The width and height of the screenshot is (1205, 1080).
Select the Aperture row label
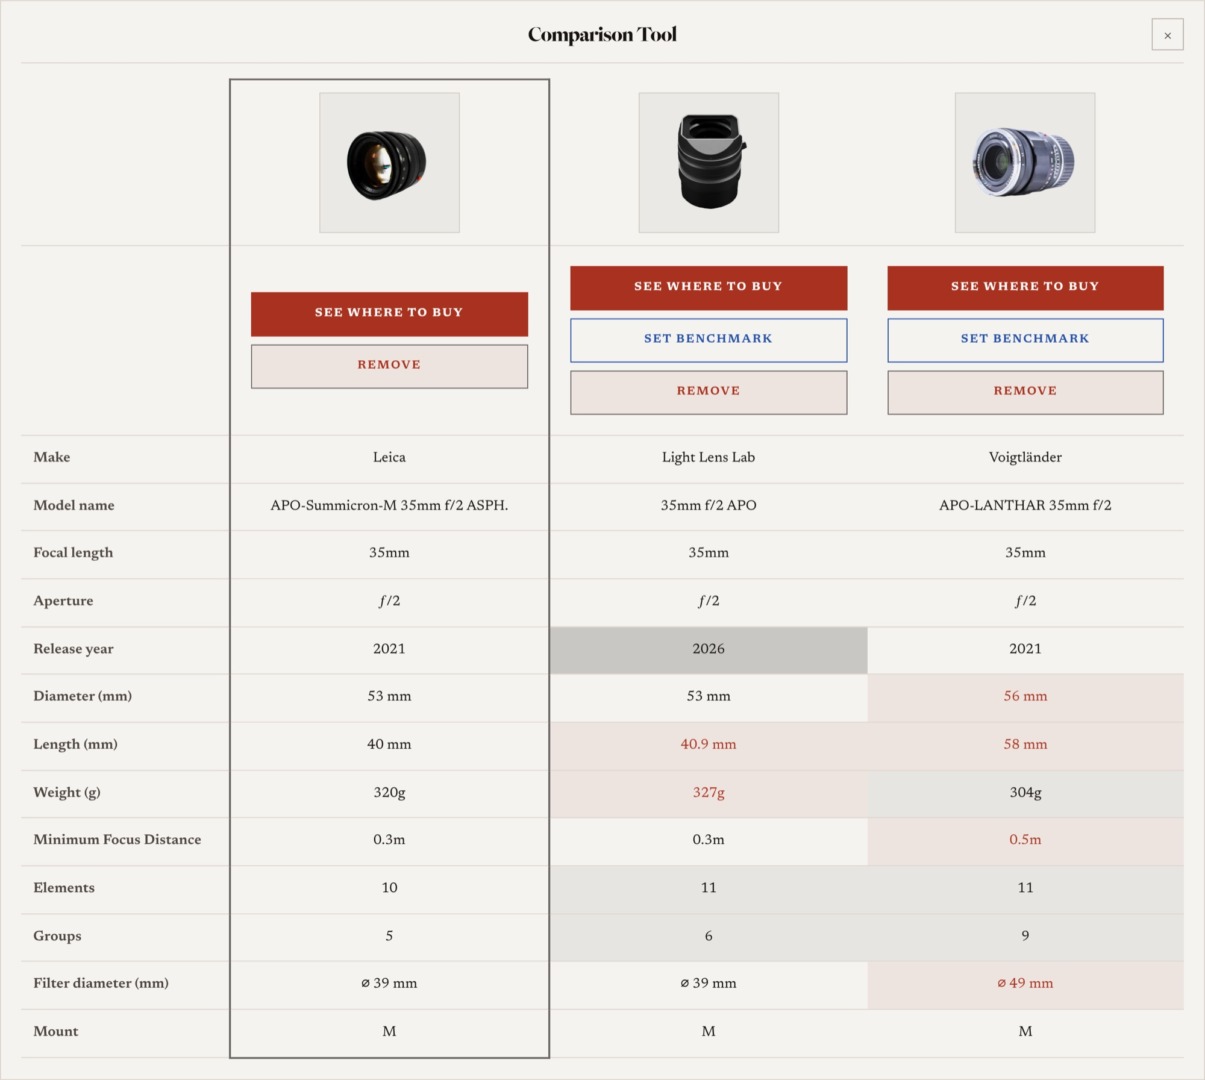point(63,601)
